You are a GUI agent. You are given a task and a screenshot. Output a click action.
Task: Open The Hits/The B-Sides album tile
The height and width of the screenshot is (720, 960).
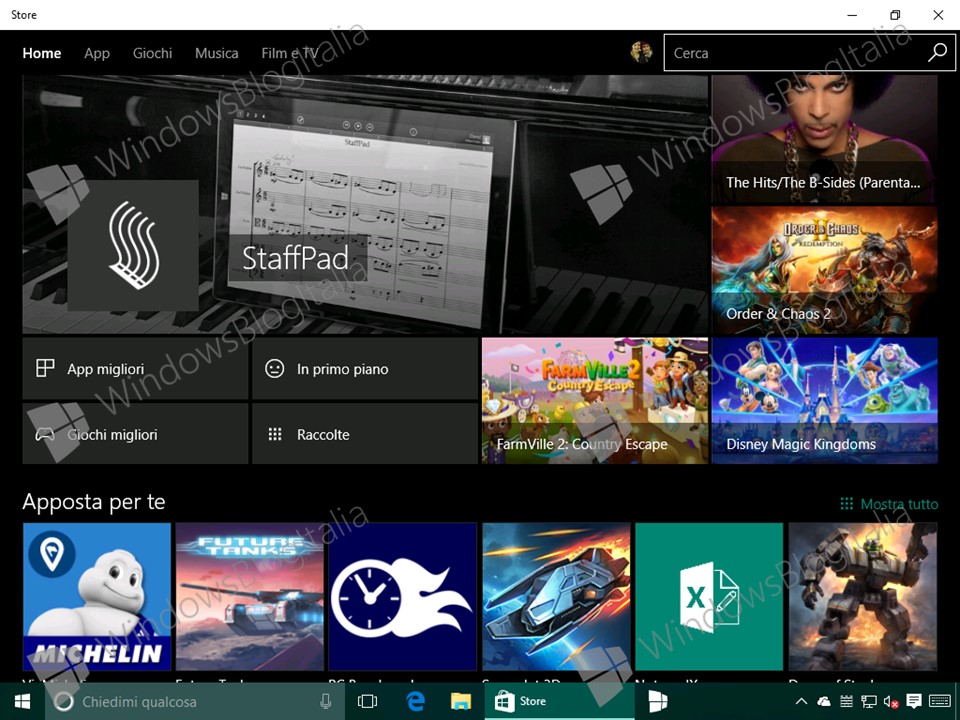click(x=824, y=138)
